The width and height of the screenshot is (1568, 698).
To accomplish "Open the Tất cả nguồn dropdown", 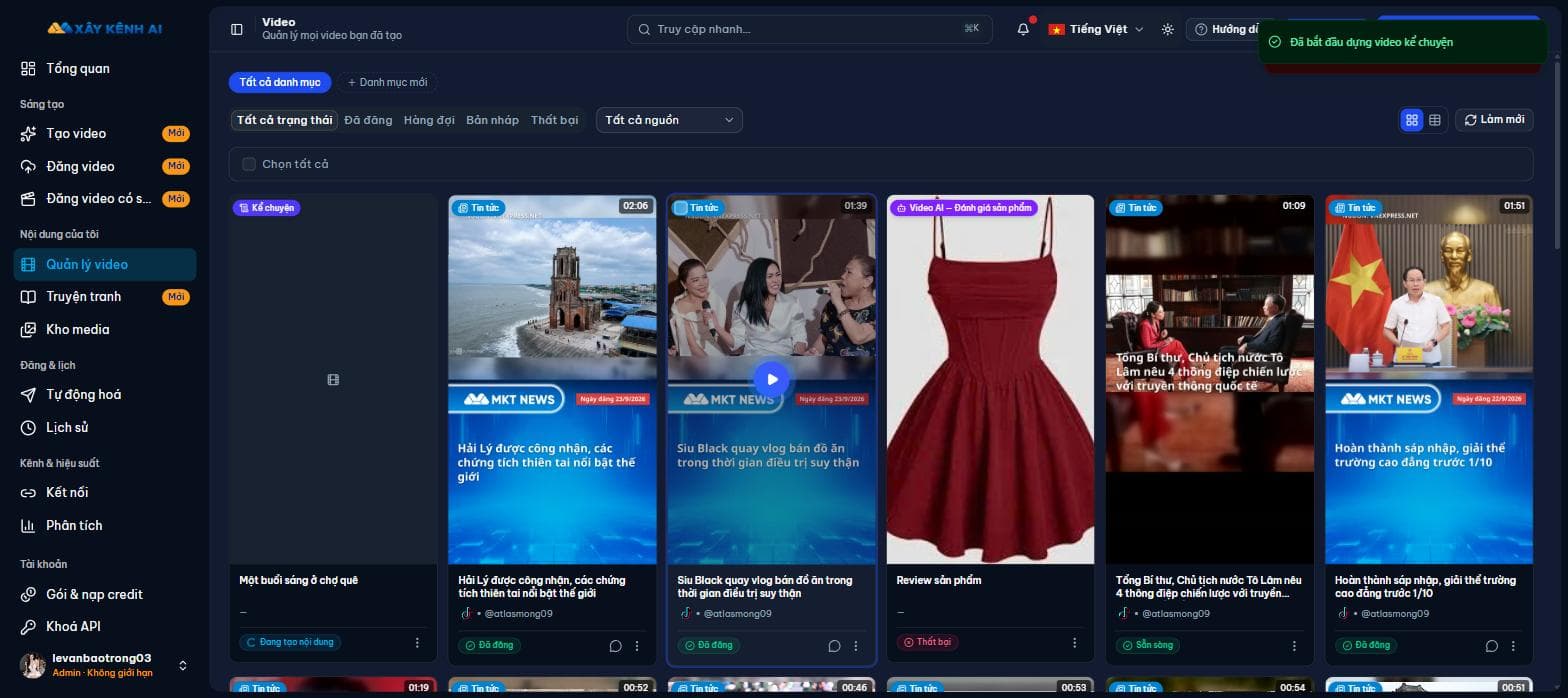I will [669, 120].
